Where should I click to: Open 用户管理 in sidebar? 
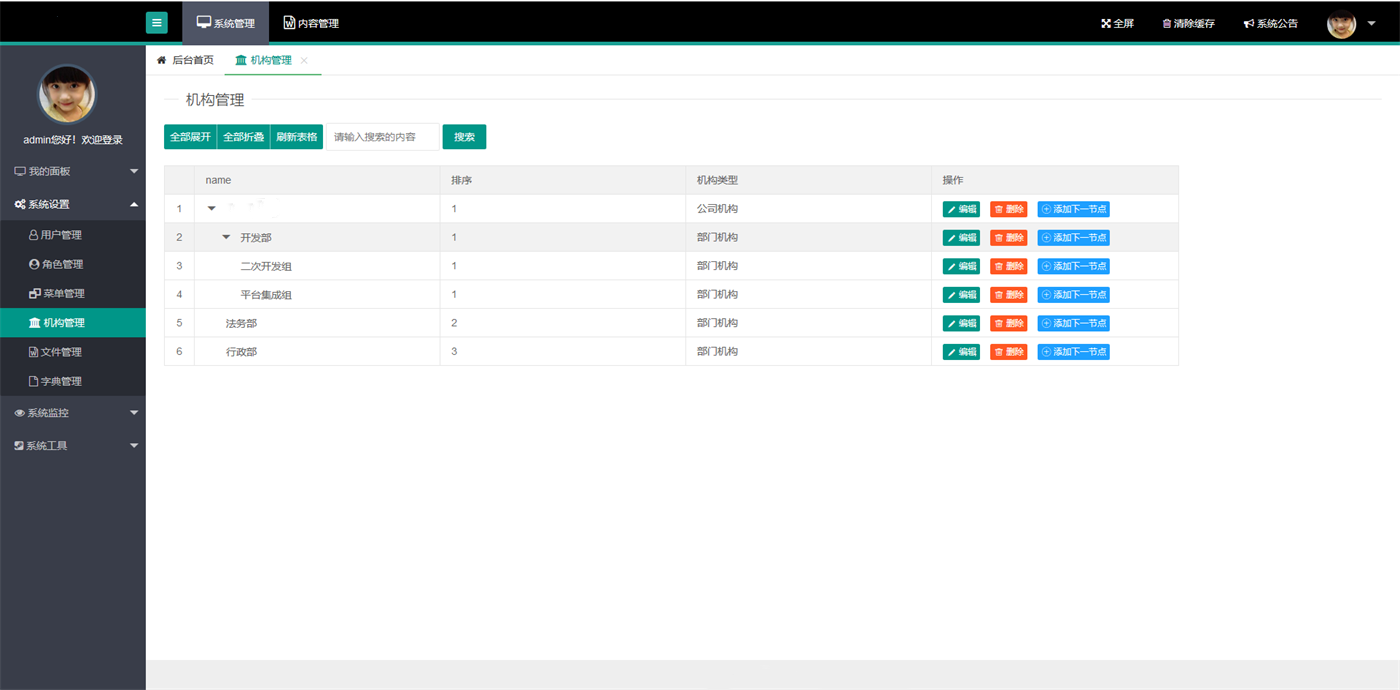coord(60,235)
